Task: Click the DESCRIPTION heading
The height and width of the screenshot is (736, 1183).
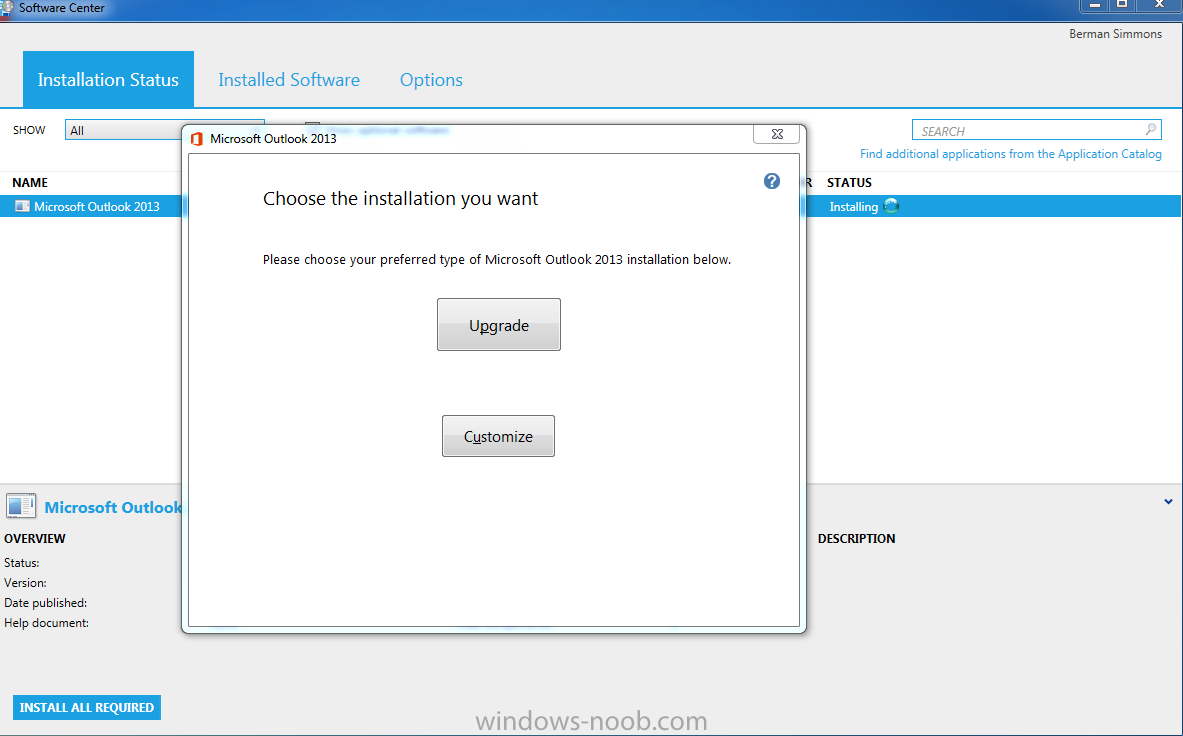Action: point(856,538)
